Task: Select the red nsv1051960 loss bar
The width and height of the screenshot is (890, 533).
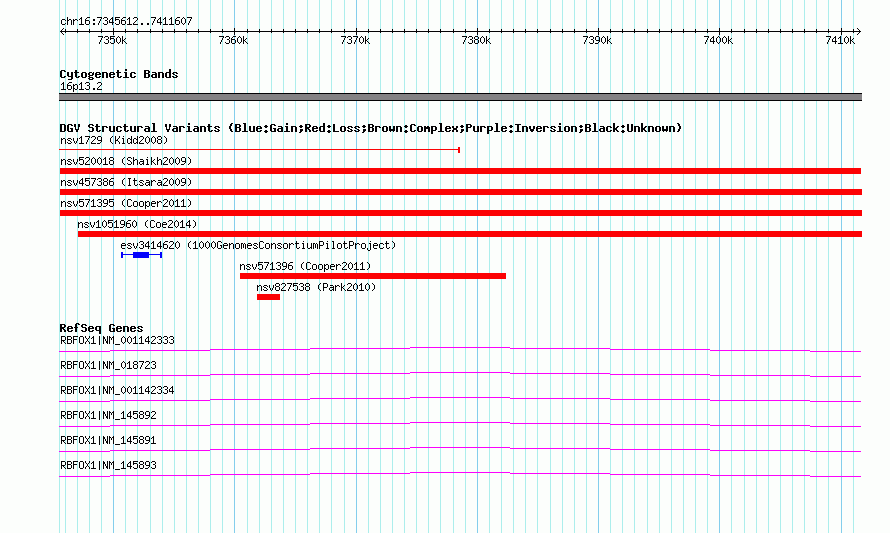Action: click(470, 234)
